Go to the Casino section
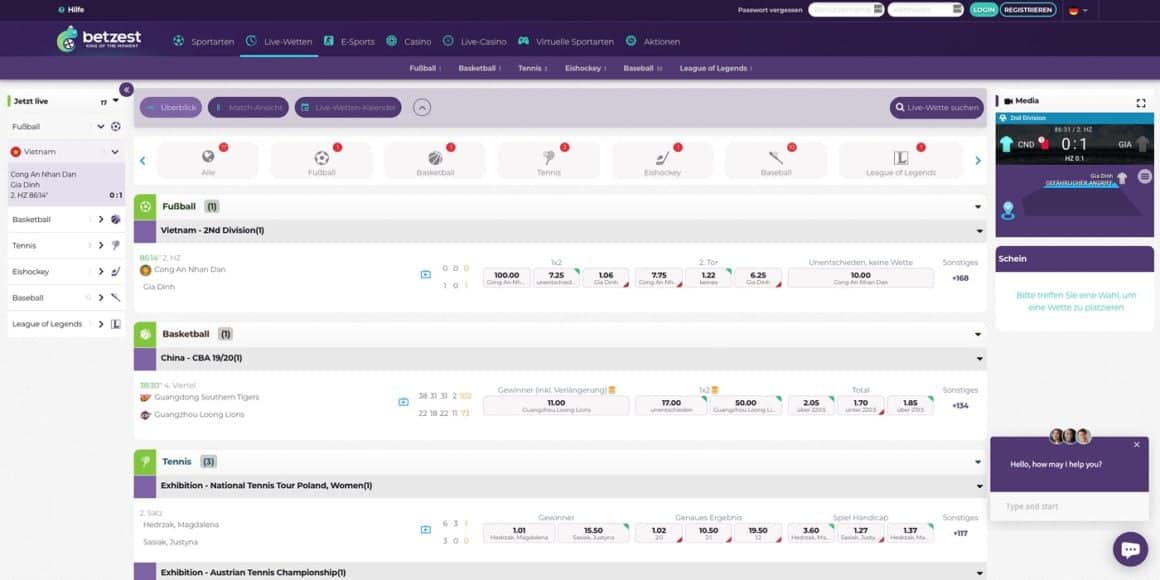The image size is (1160, 580). tap(408, 41)
